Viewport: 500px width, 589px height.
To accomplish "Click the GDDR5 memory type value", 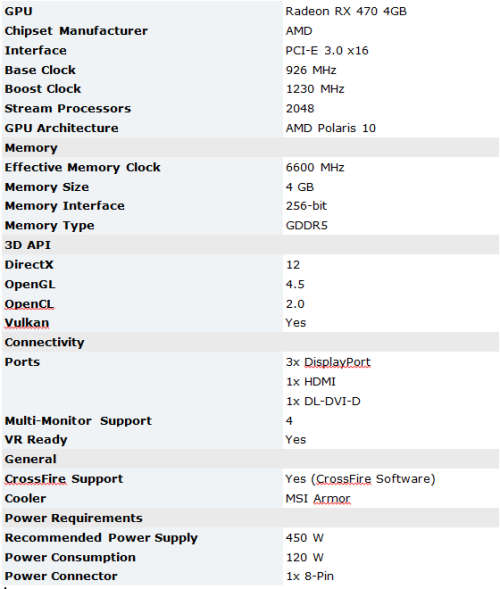I will coord(307,225).
